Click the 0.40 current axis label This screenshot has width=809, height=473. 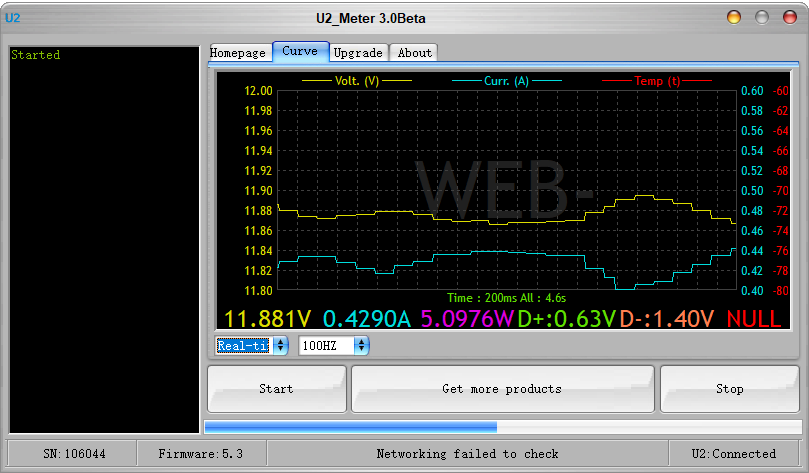point(752,291)
